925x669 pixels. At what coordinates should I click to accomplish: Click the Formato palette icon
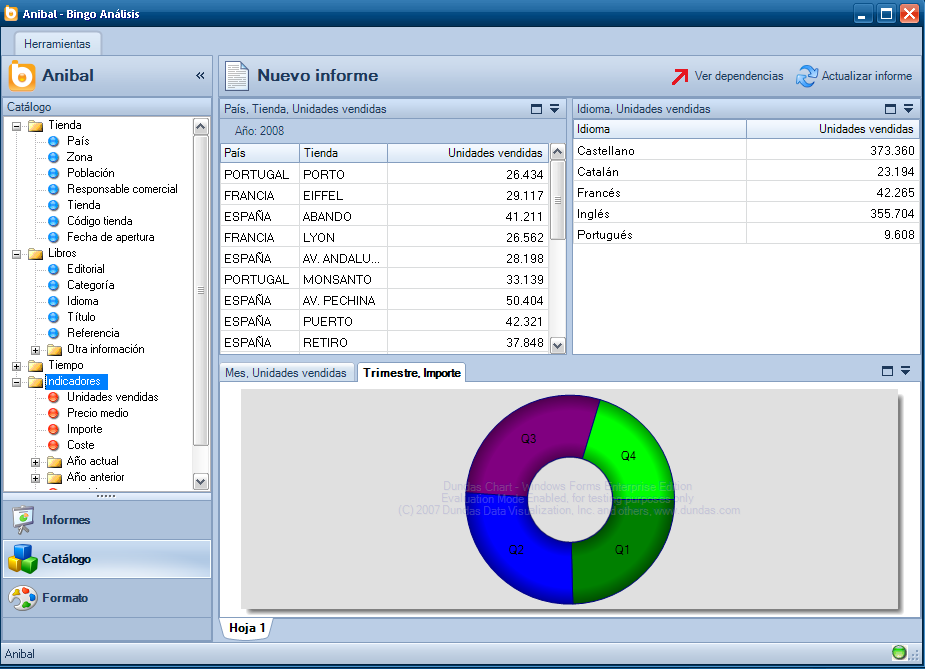(x=22, y=598)
